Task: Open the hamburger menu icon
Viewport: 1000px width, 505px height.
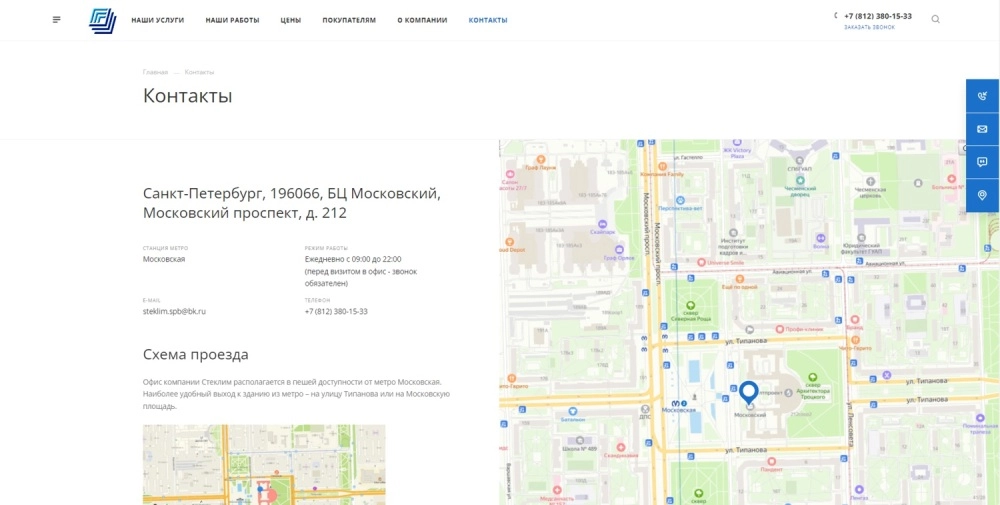Action: (x=57, y=20)
